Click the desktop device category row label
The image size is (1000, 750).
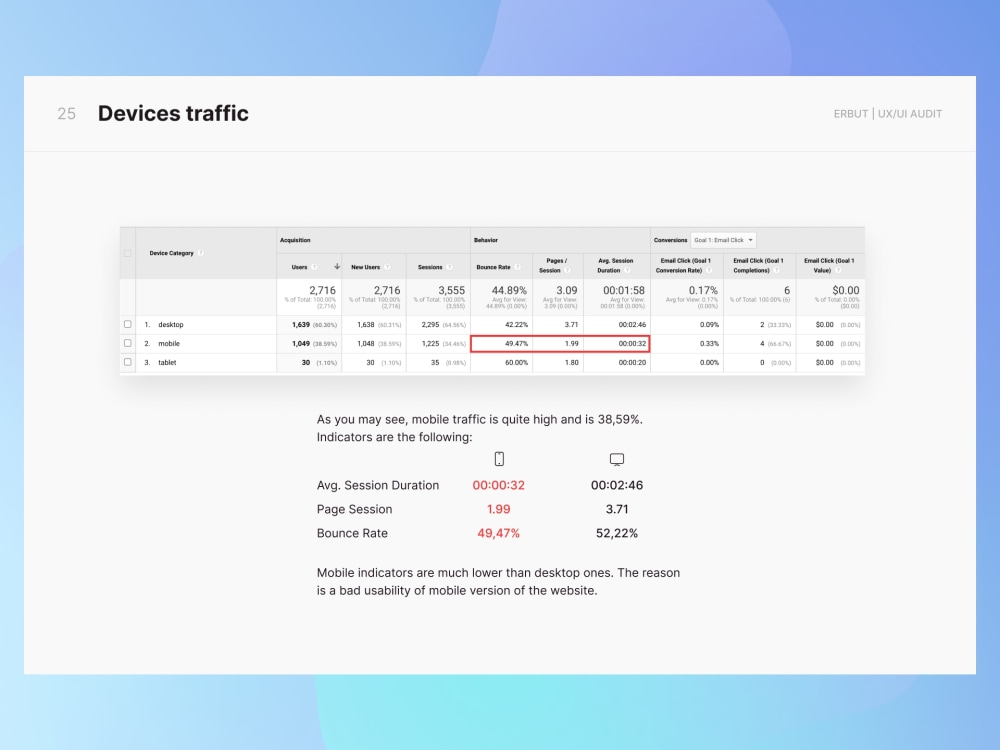pos(171,325)
